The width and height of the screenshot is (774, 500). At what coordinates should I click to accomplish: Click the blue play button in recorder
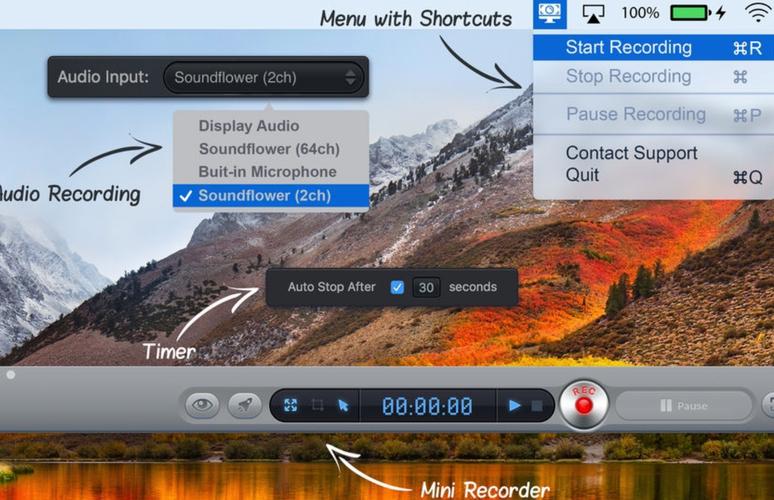[x=514, y=406]
